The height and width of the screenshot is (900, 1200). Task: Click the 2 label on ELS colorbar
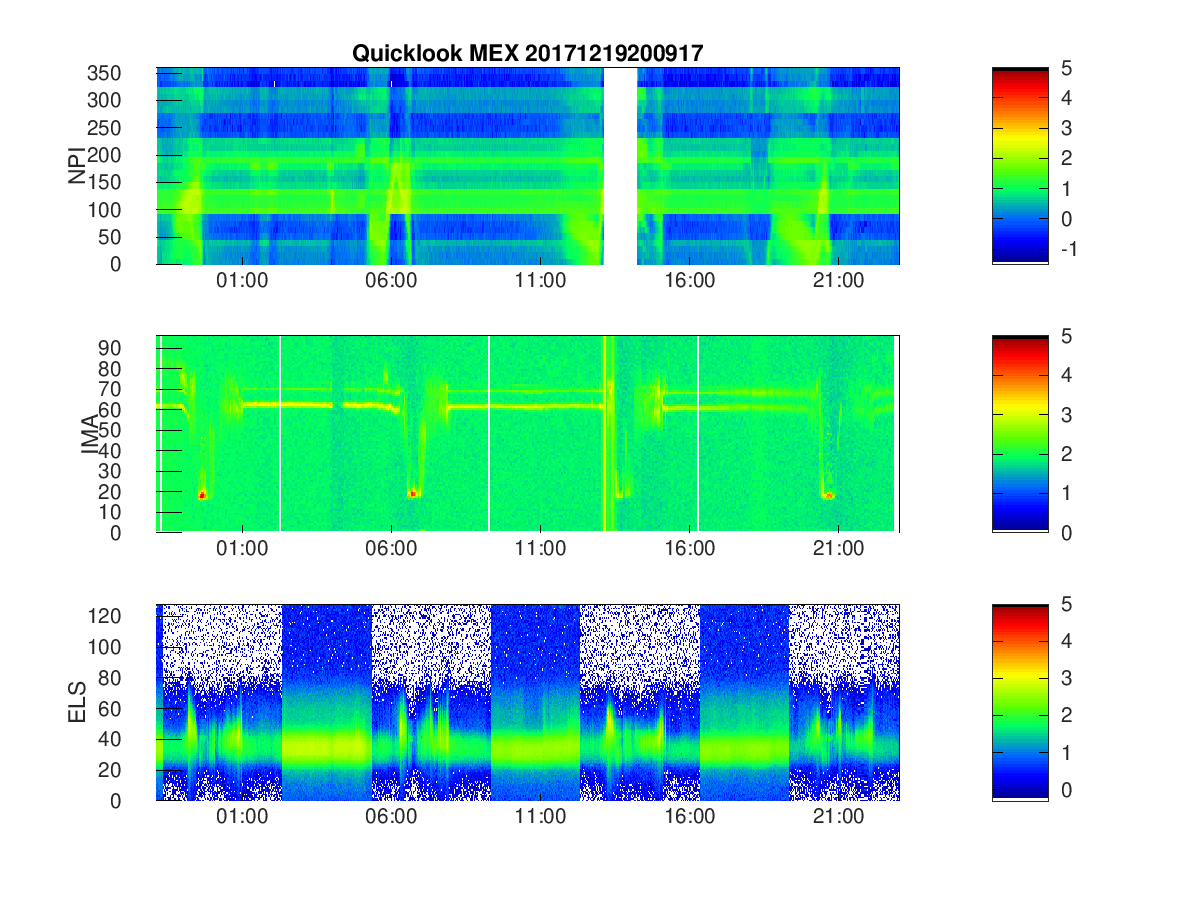[x=1066, y=715]
